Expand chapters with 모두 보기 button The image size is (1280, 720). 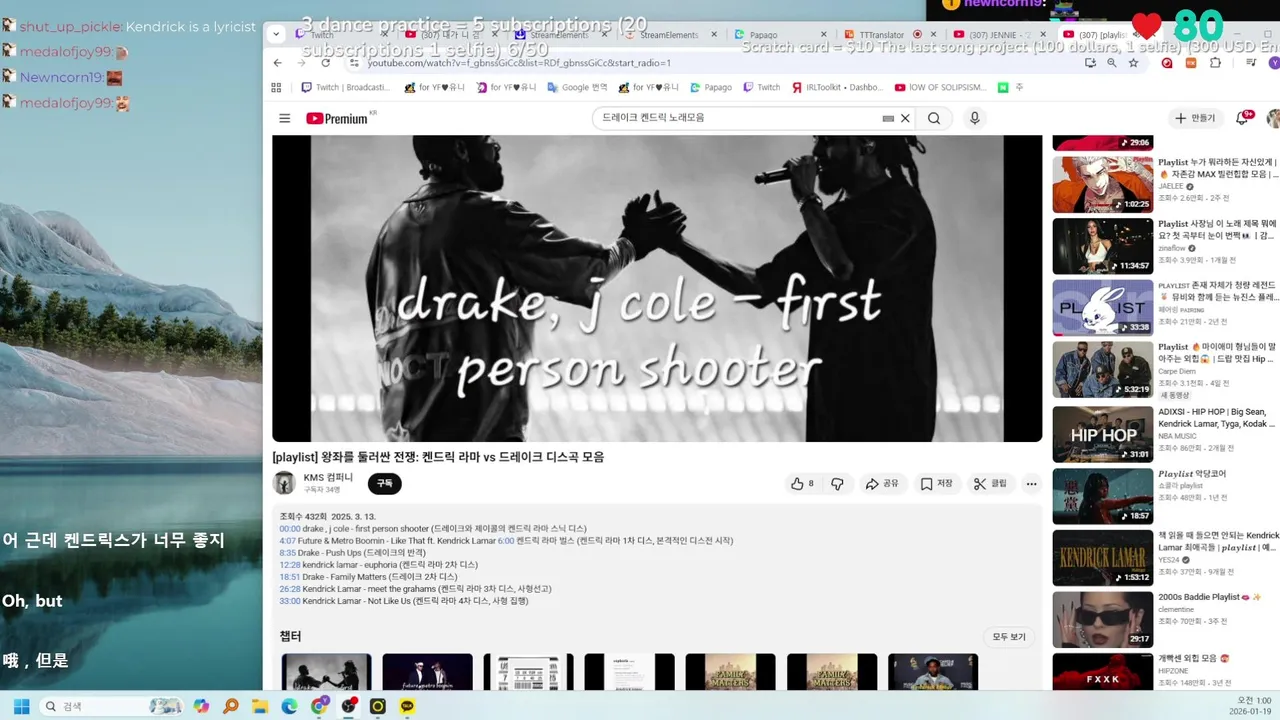coord(1008,637)
